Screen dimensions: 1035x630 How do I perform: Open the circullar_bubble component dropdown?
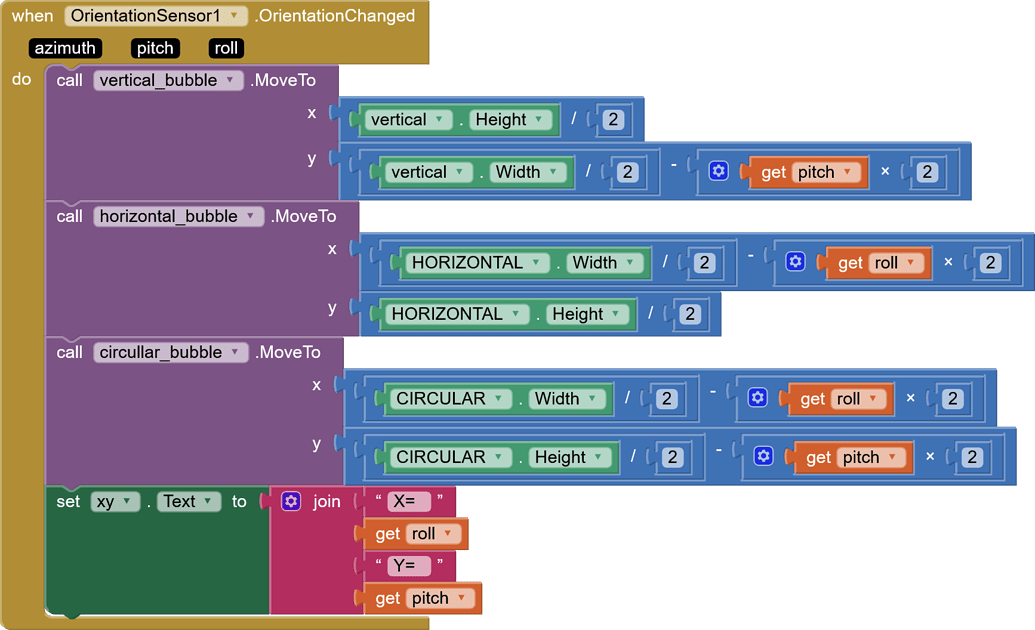pyautogui.click(x=235, y=352)
